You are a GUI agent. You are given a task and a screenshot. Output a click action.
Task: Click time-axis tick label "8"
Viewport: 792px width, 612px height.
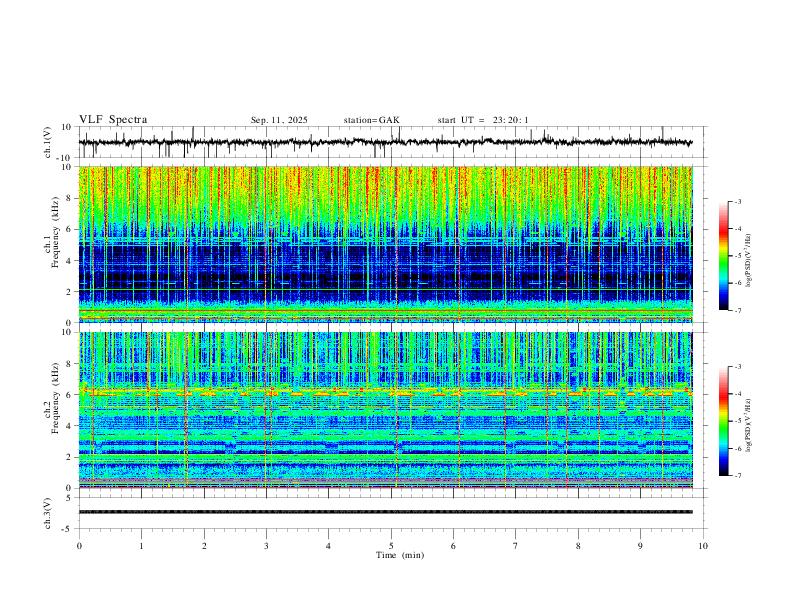click(578, 546)
